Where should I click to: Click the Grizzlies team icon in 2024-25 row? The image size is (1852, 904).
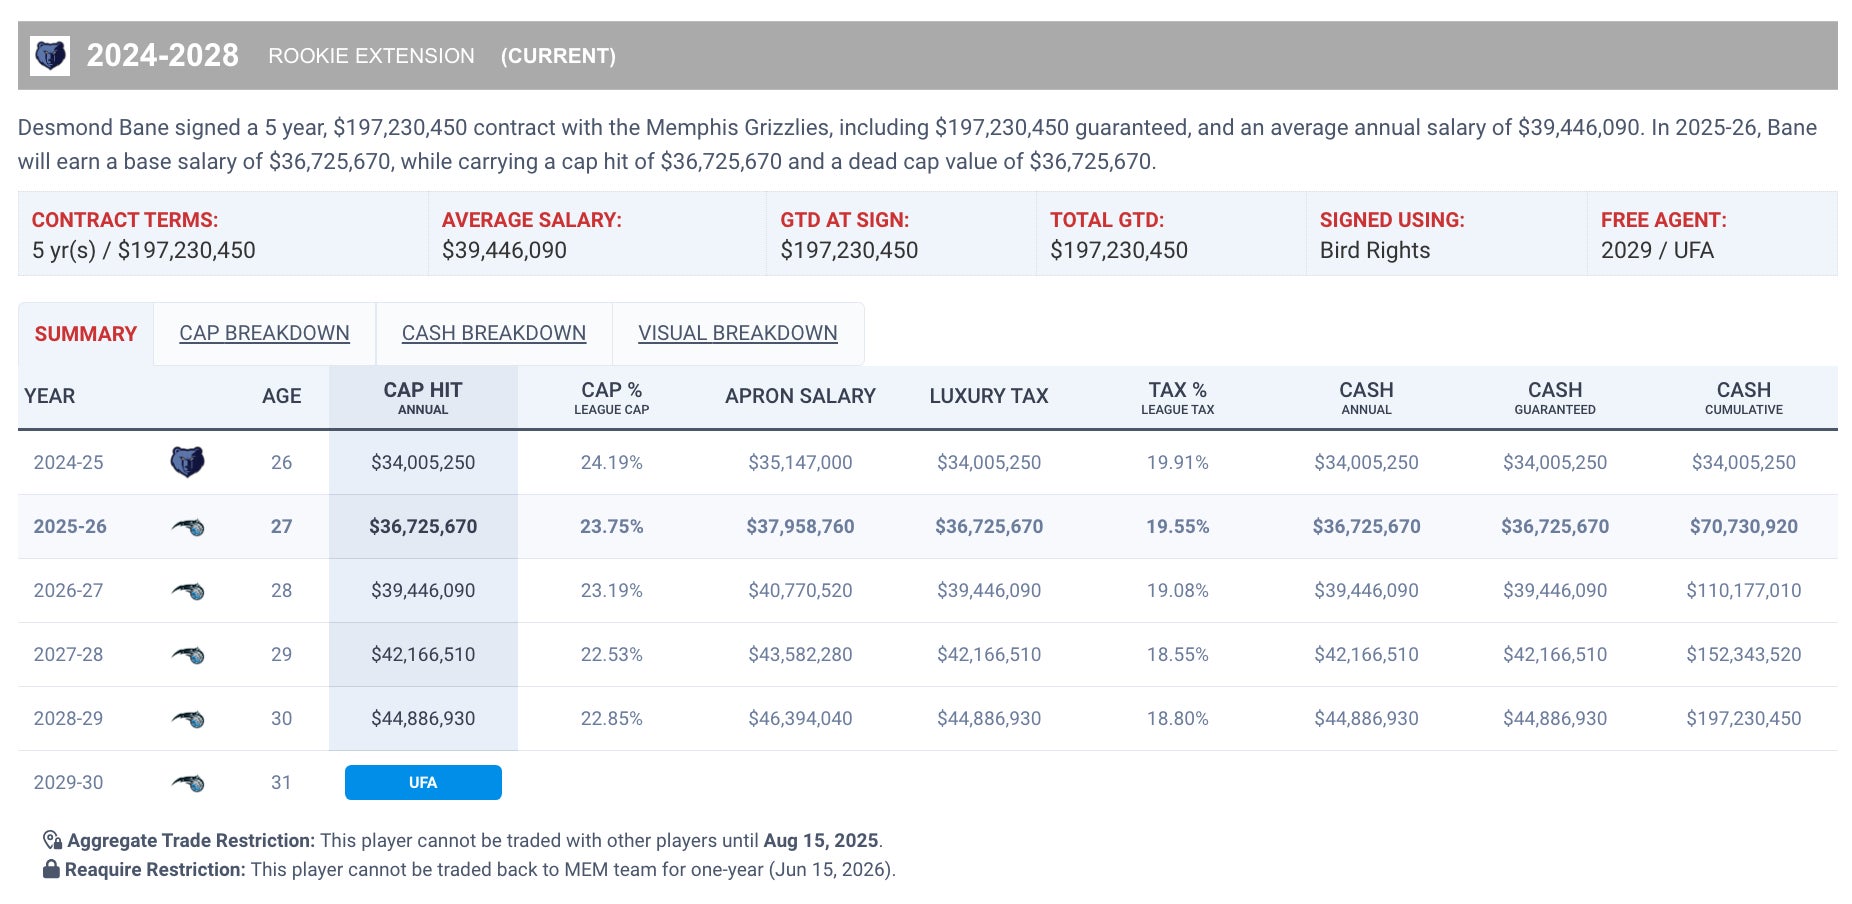pyautogui.click(x=187, y=462)
